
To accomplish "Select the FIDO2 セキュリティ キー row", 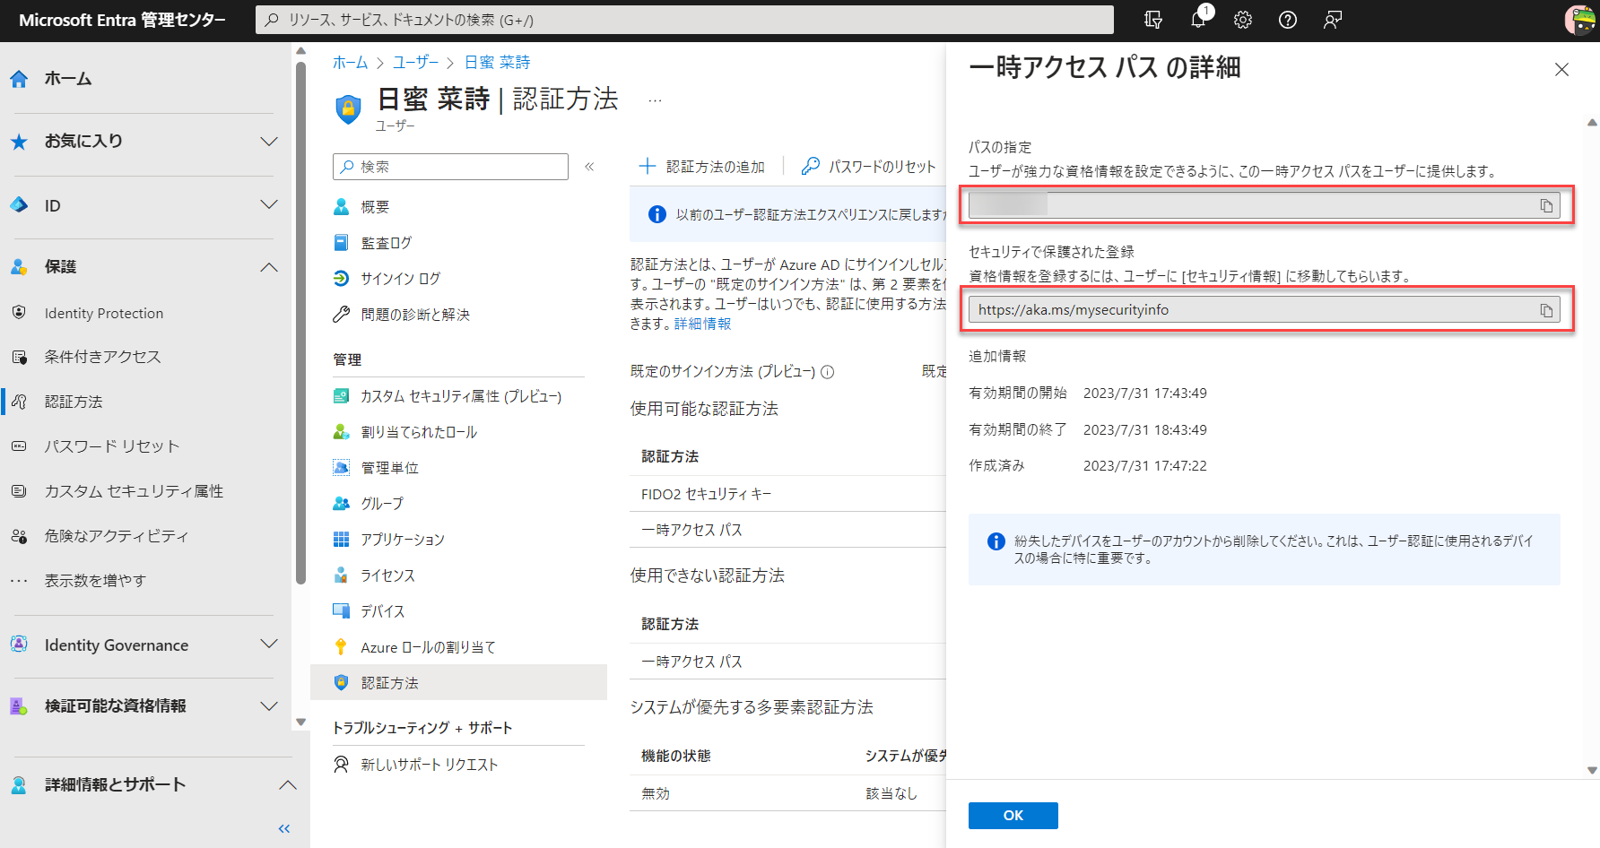I will [788, 494].
